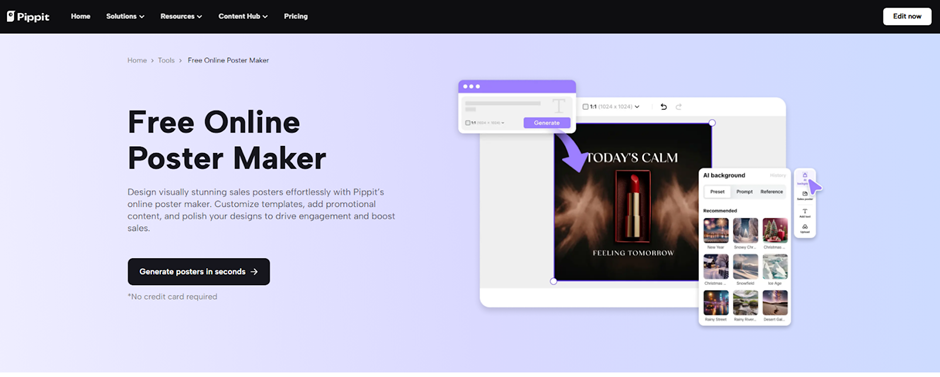
Task: Pick the Christmas cabin background in middle row
Action: 716,267
